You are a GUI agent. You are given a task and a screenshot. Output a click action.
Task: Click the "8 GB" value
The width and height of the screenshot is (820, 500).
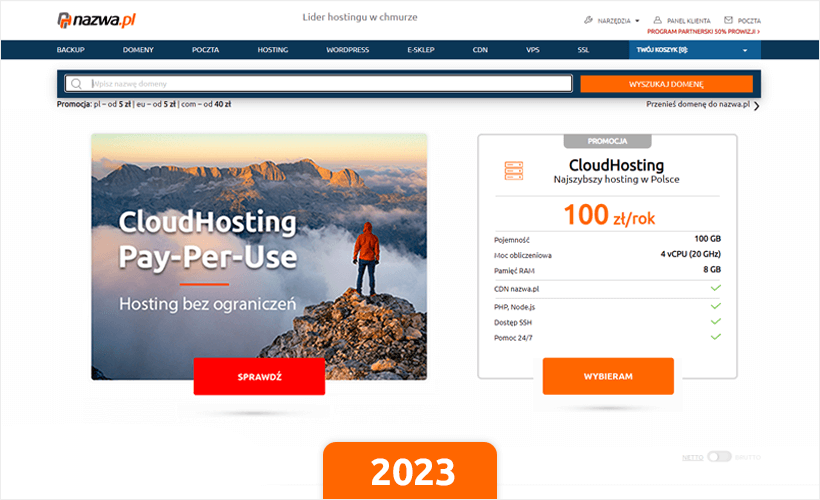pos(712,269)
